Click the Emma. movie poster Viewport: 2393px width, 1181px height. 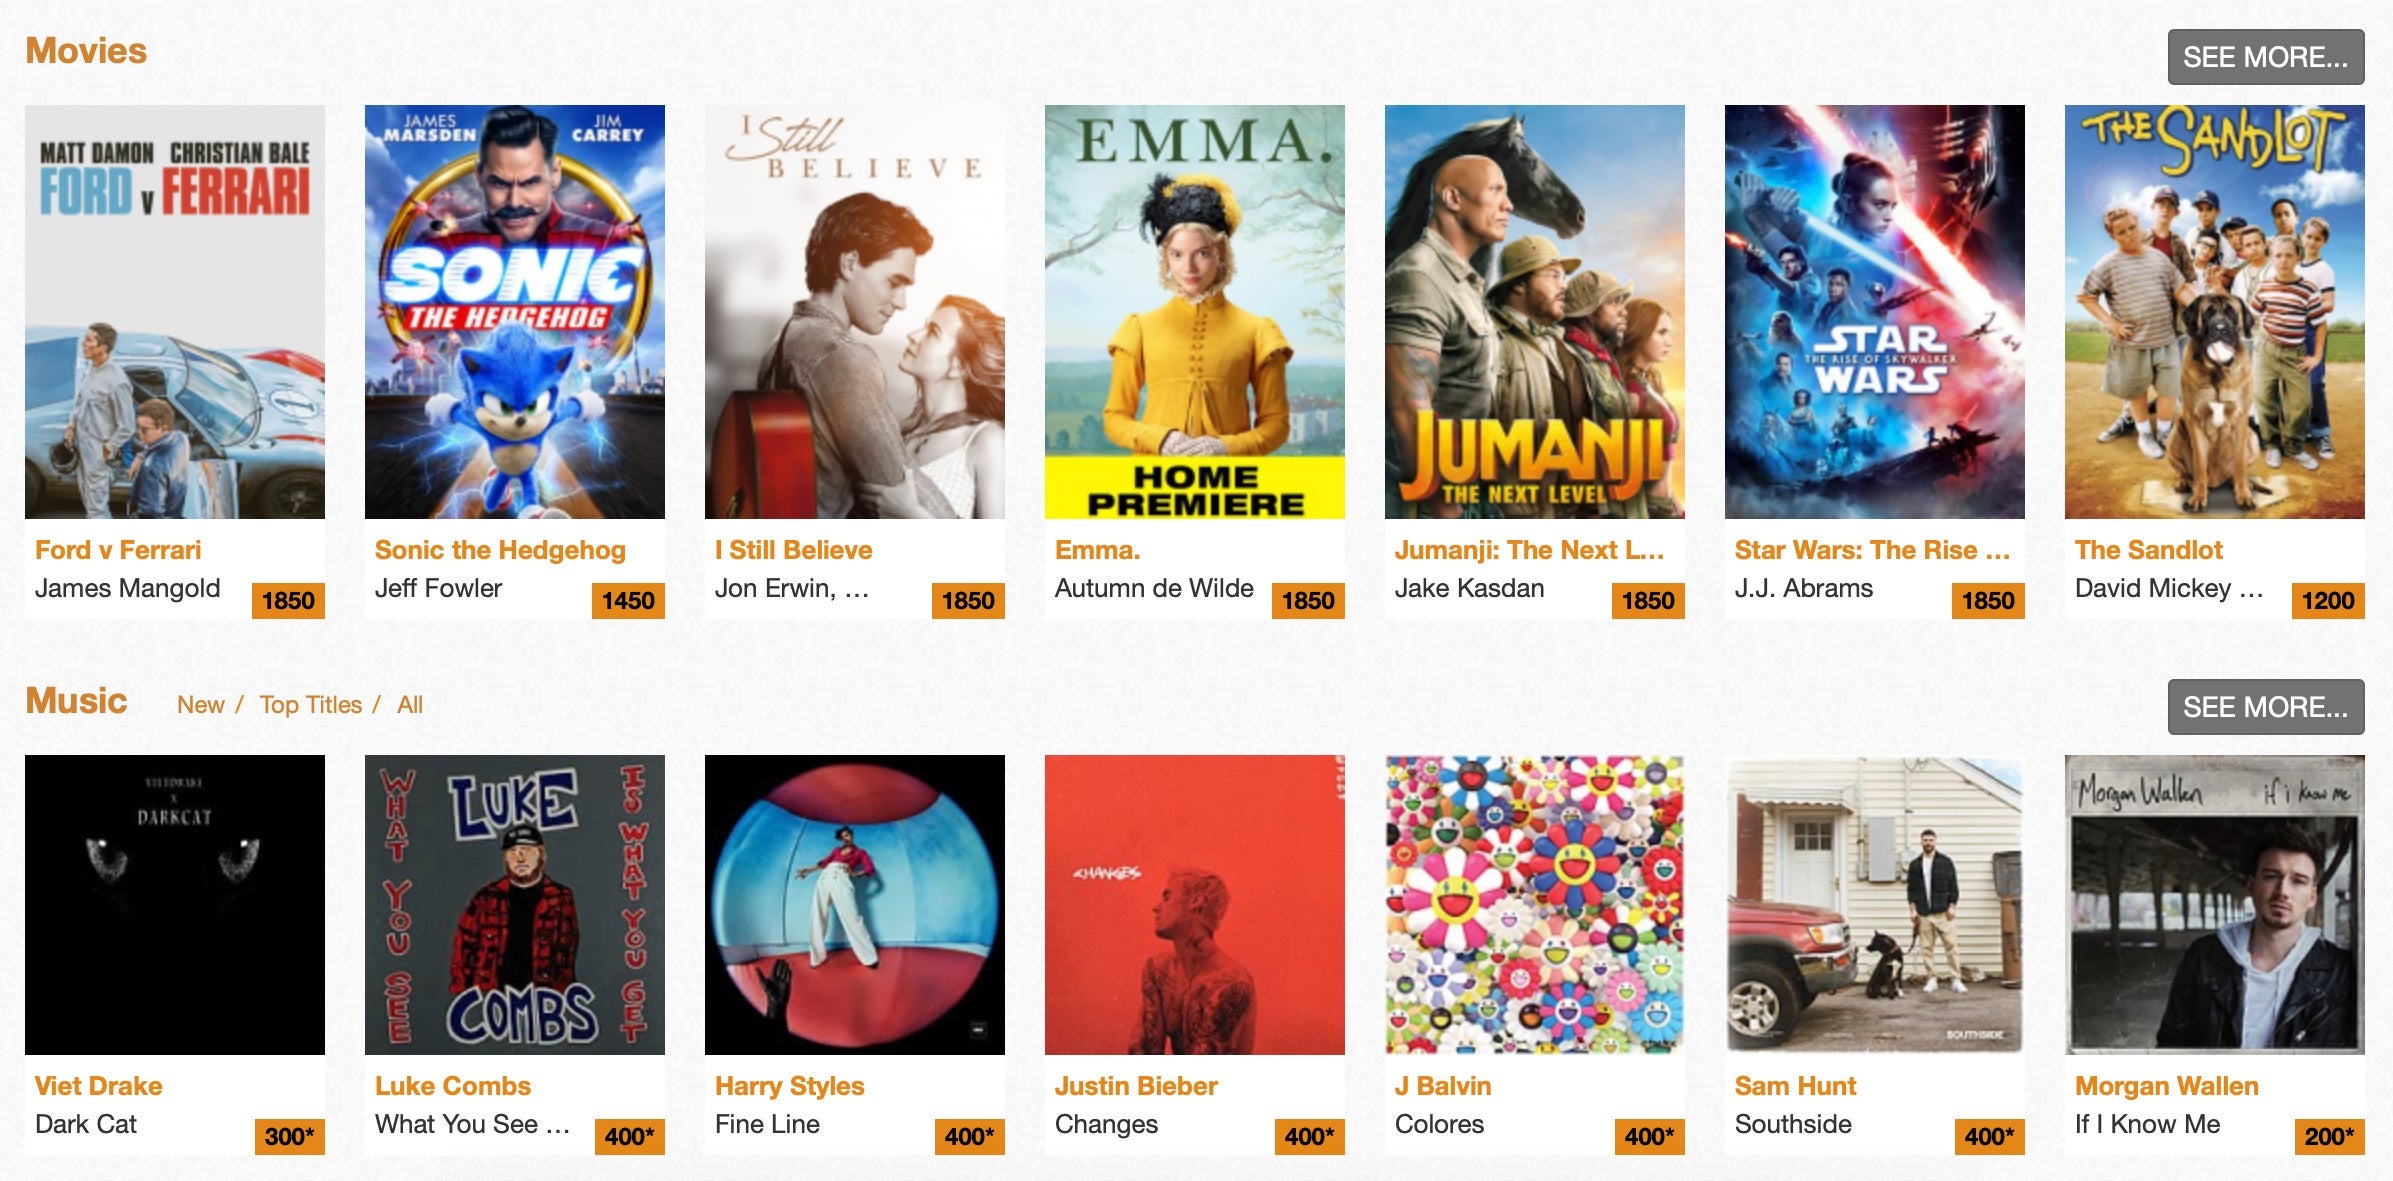coord(1195,311)
